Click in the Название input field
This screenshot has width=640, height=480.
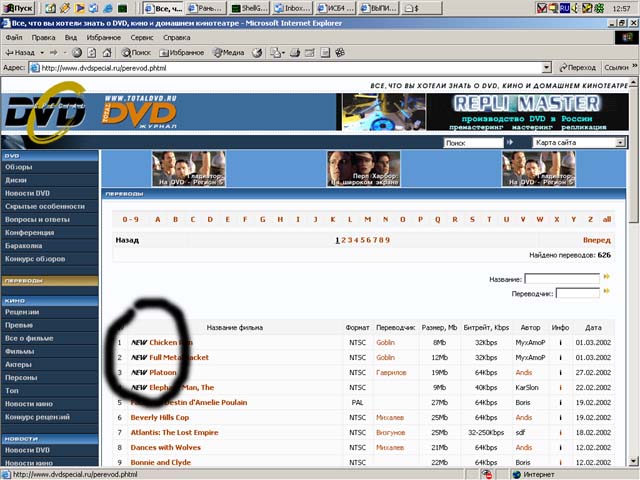tap(562, 279)
